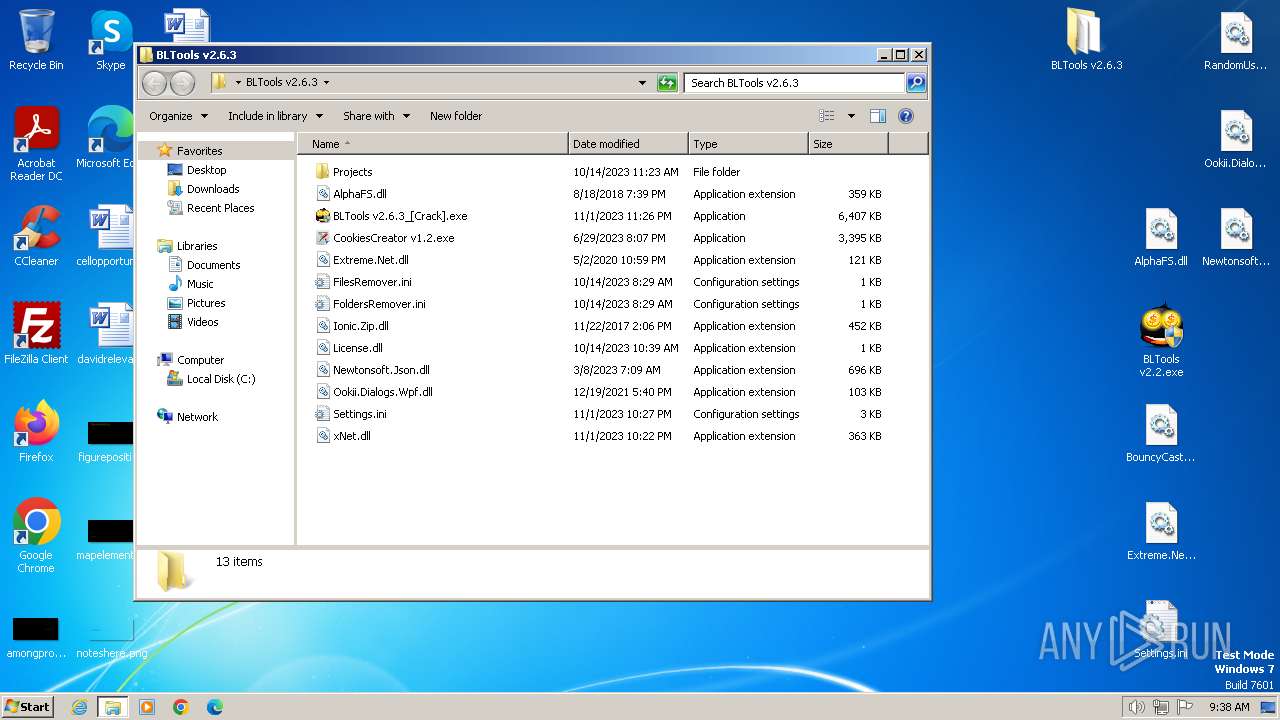This screenshot has width=1280, height=720.
Task: Open Microsoft Edge from the taskbar
Action: [215, 707]
